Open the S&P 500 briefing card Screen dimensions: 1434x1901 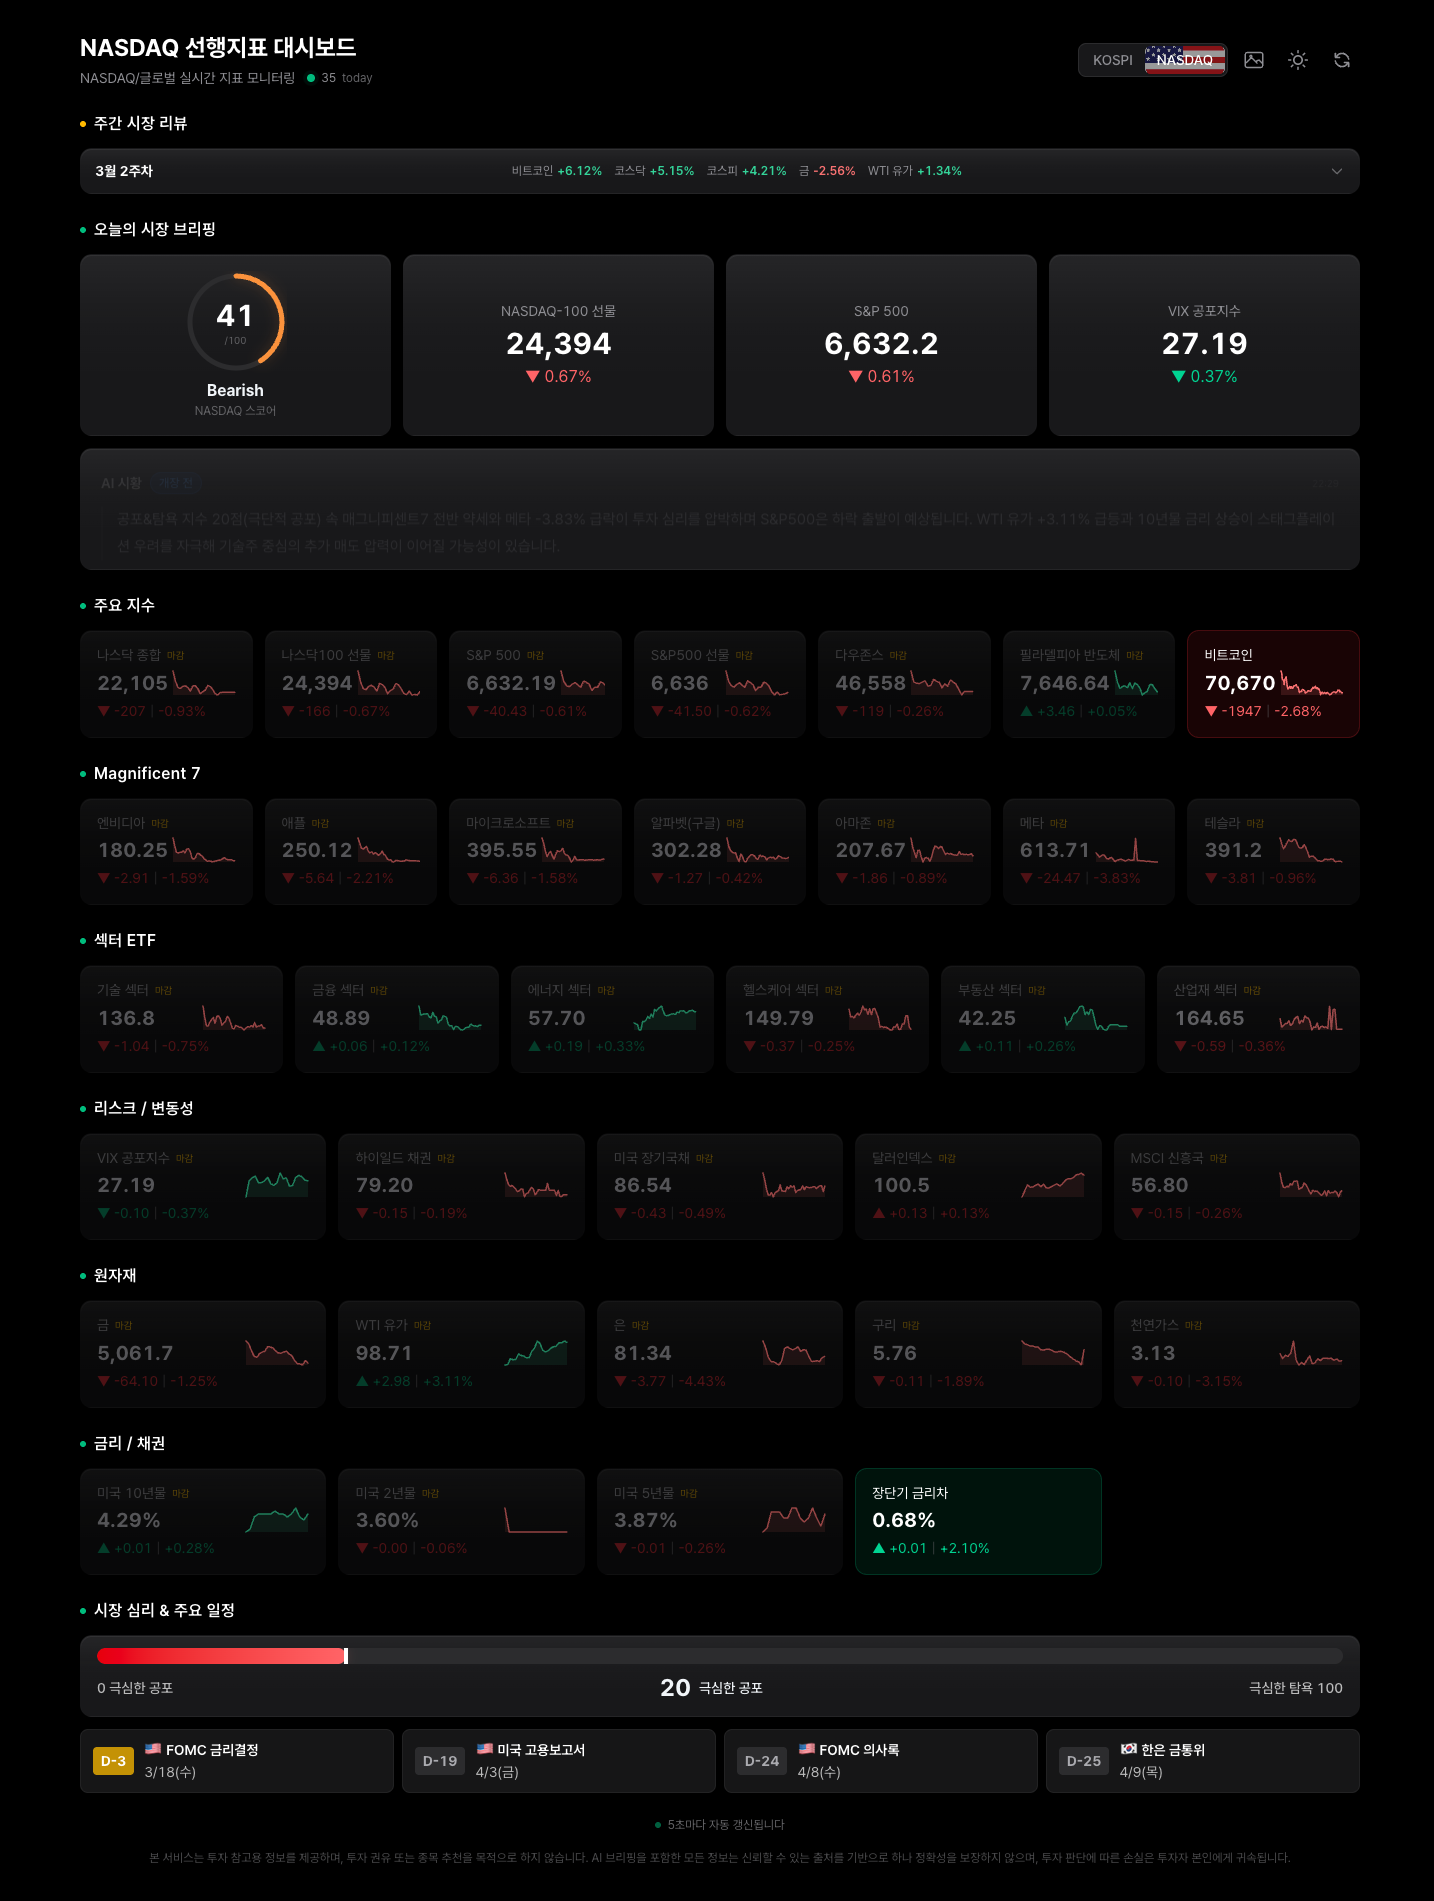[881, 345]
